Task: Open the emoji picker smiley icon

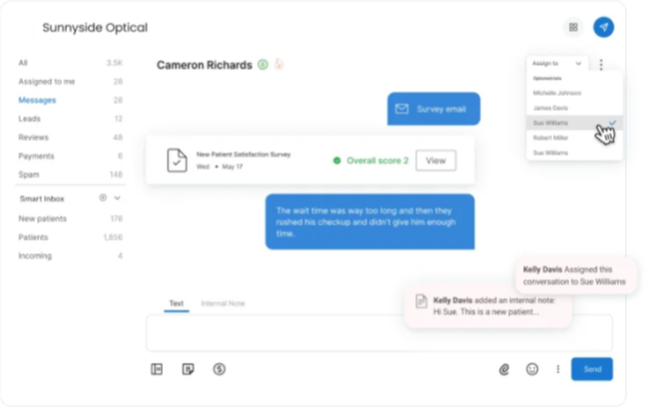Action: tap(532, 369)
